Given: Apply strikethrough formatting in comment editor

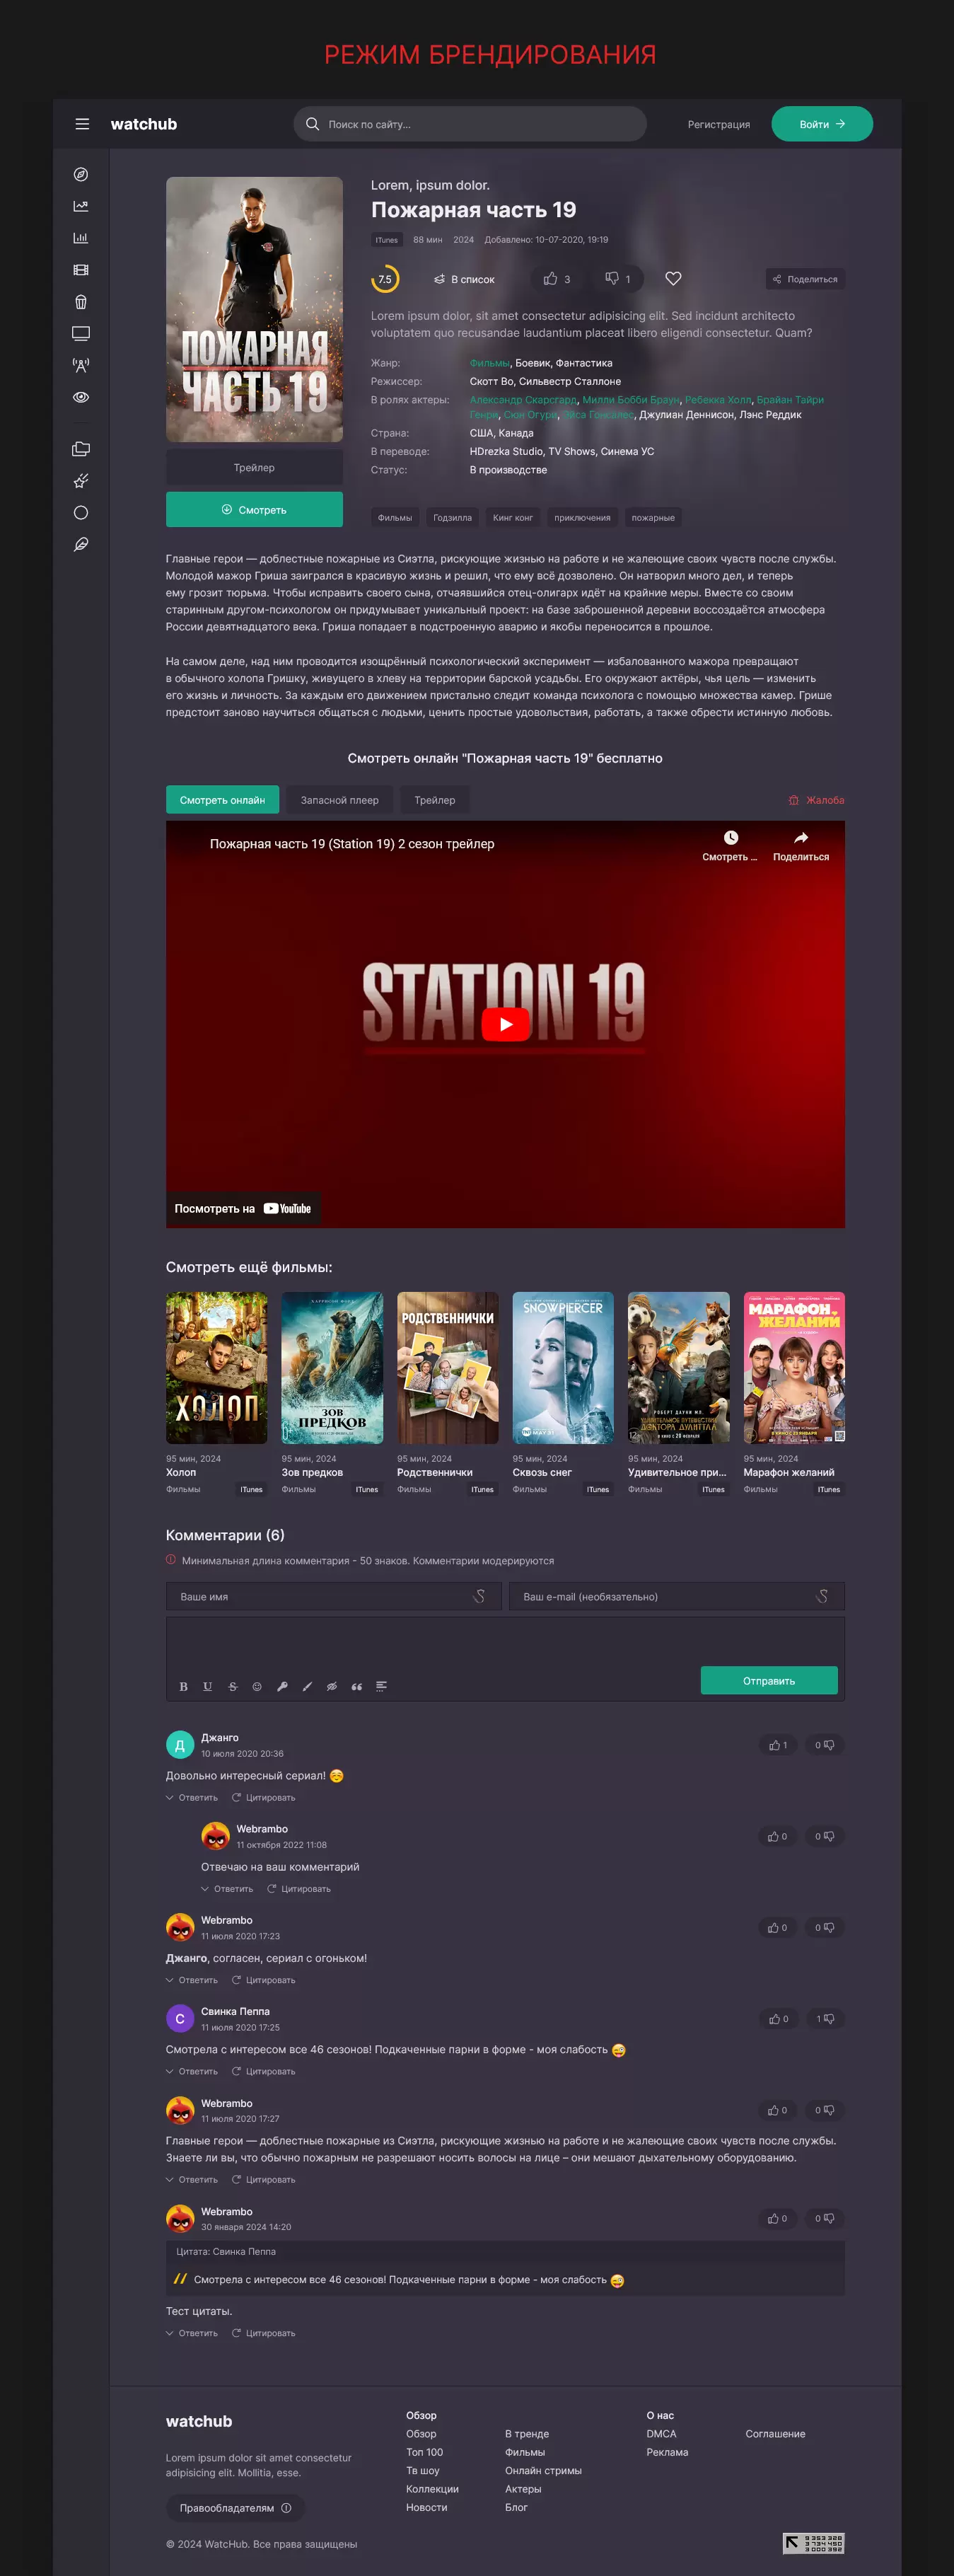Looking at the screenshot, I should pyautogui.click(x=233, y=1686).
